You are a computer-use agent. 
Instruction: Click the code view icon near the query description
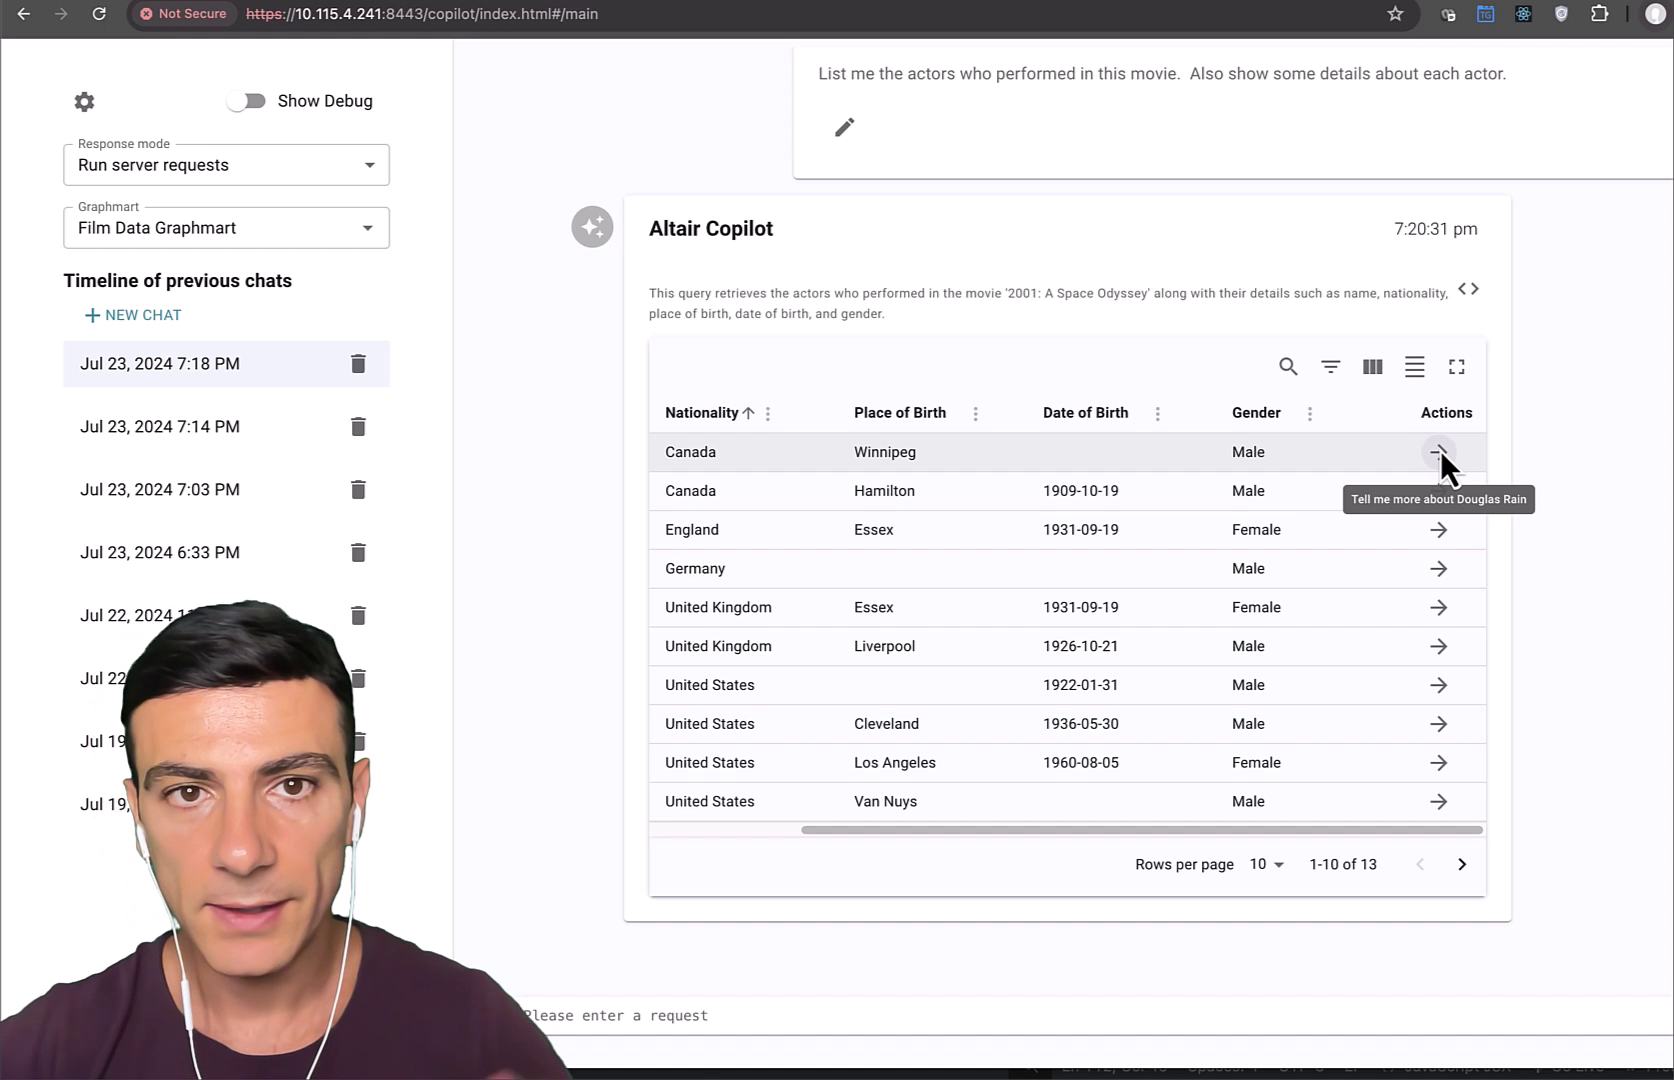point(1469,289)
